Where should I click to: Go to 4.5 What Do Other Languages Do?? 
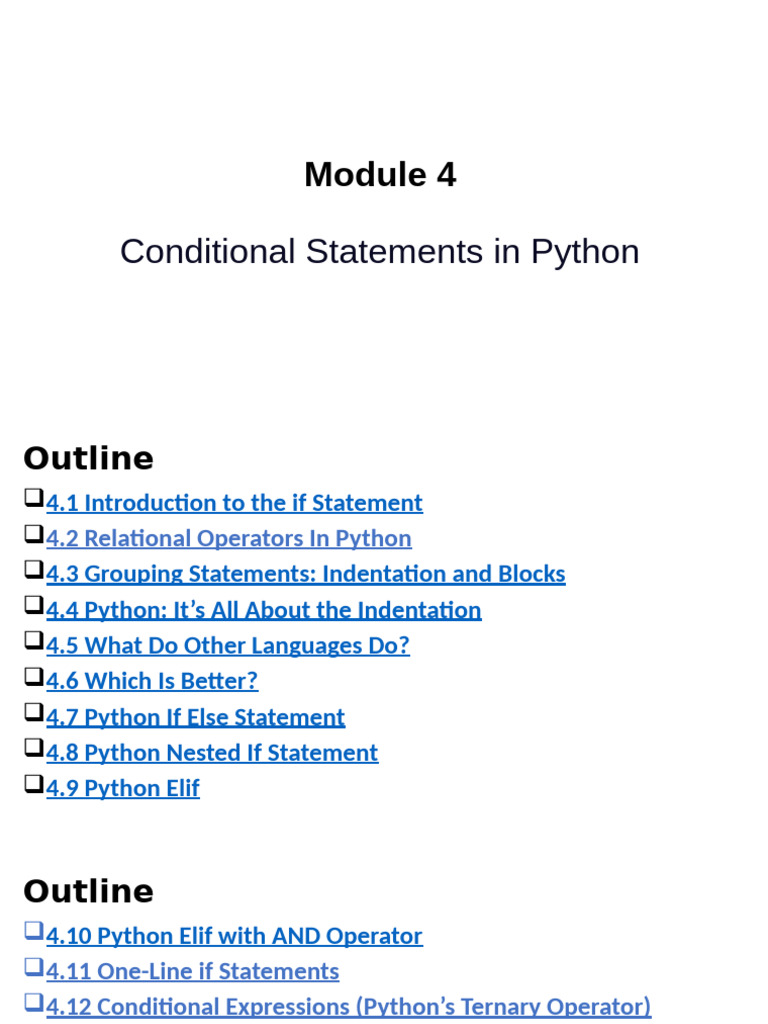(227, 646)
